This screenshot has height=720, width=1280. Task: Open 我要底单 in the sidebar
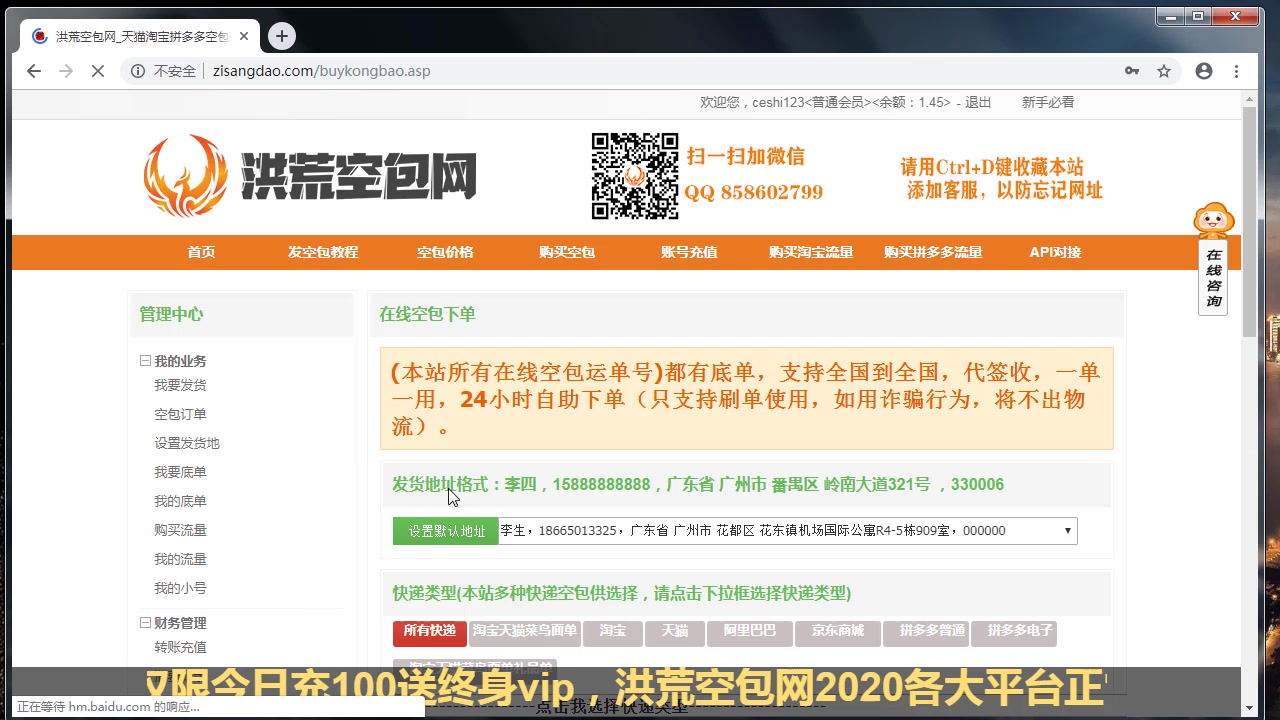(x=180, y=472)
